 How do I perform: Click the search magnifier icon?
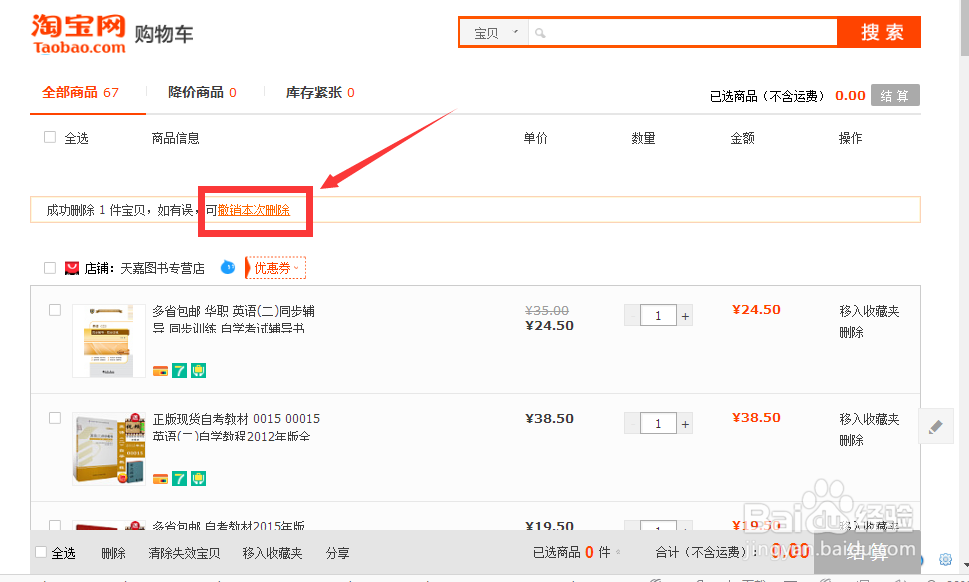coord(539,32)
